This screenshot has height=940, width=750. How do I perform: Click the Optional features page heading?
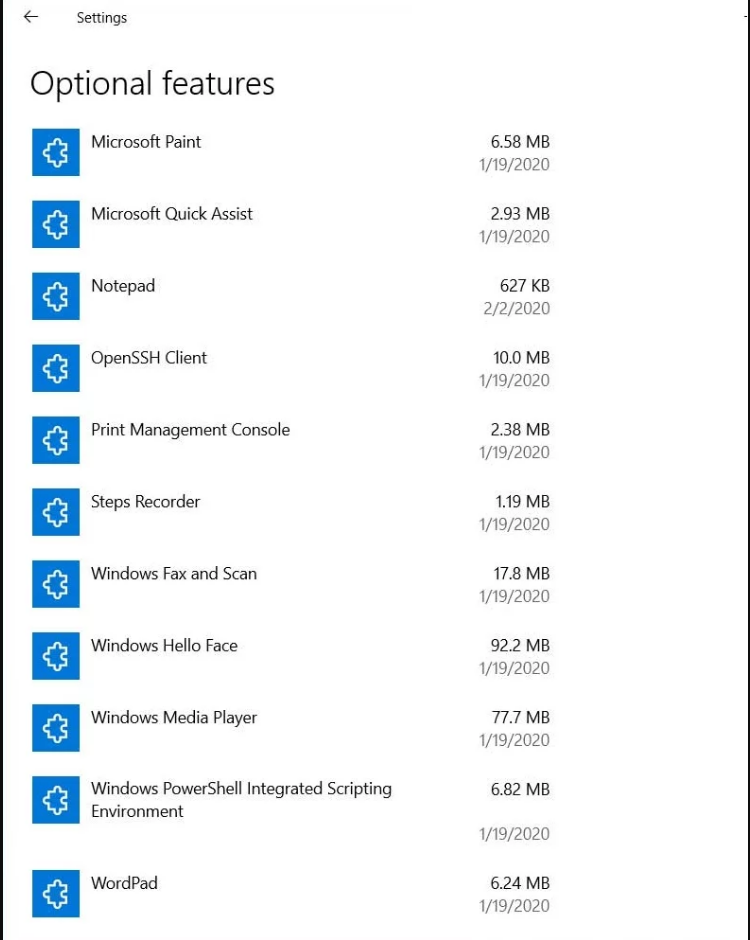[152, 84]
